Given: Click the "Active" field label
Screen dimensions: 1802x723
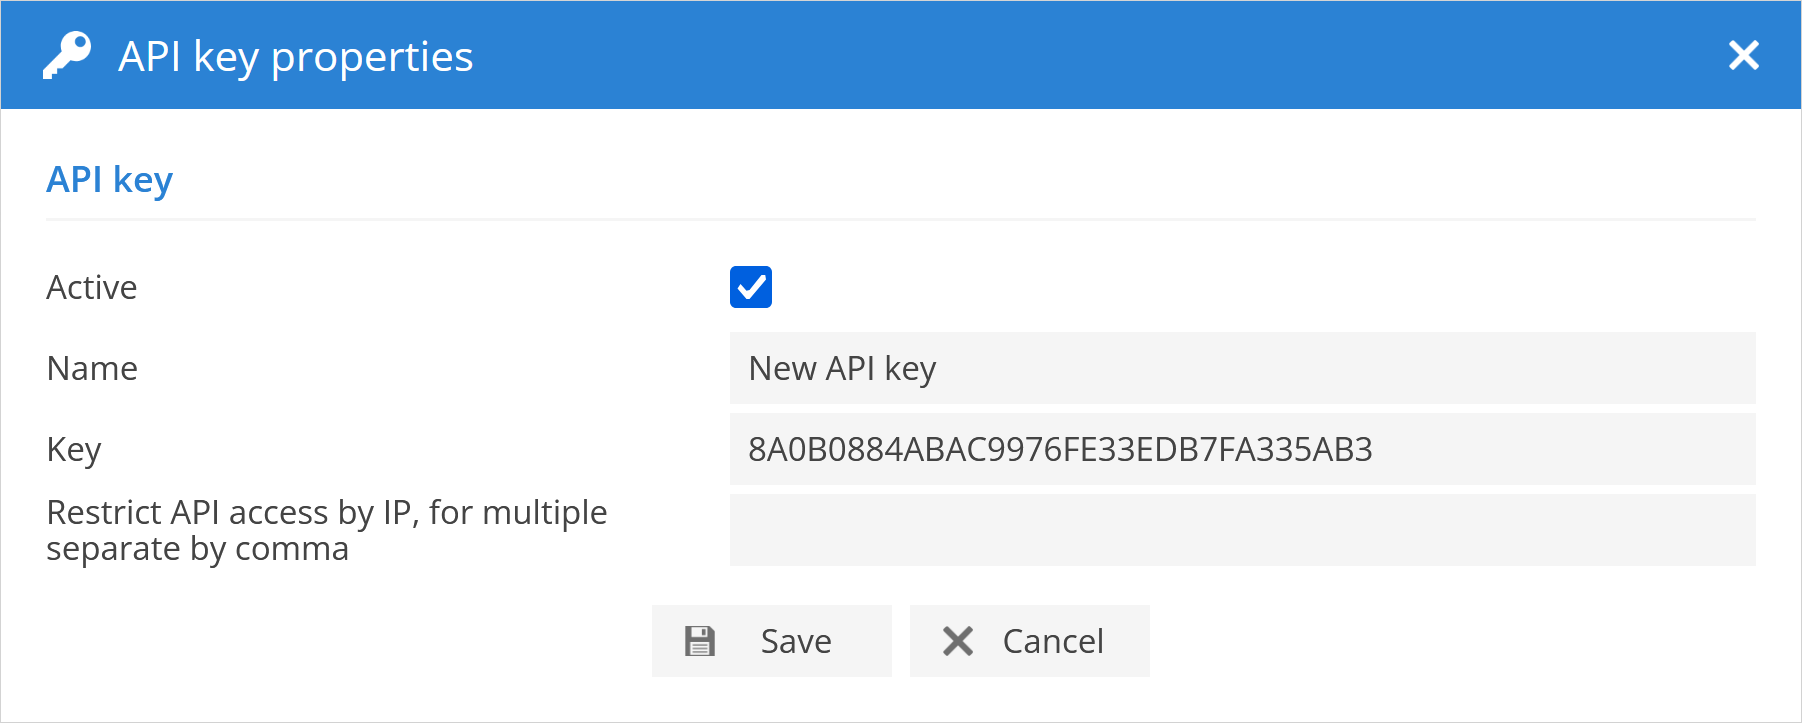Looking at the screenshot, I should click(x=92, y=288).
